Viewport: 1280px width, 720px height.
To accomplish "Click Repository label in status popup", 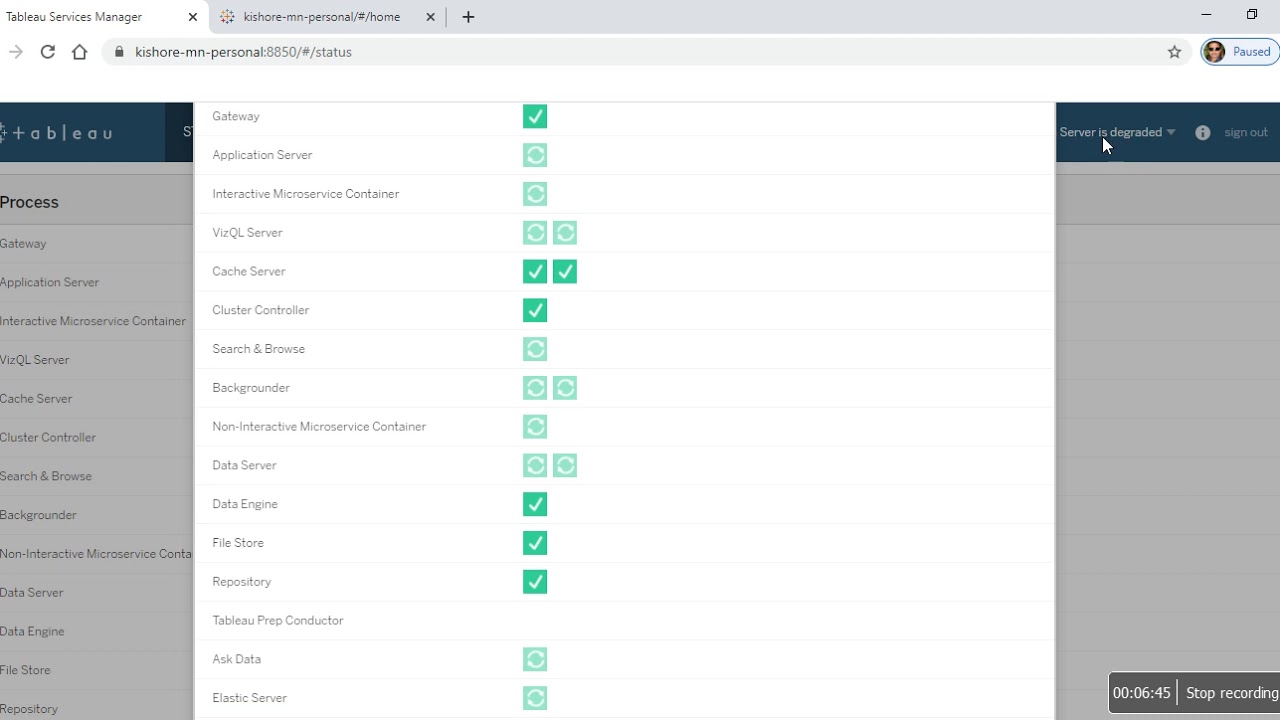I will (x=242, y=582).
